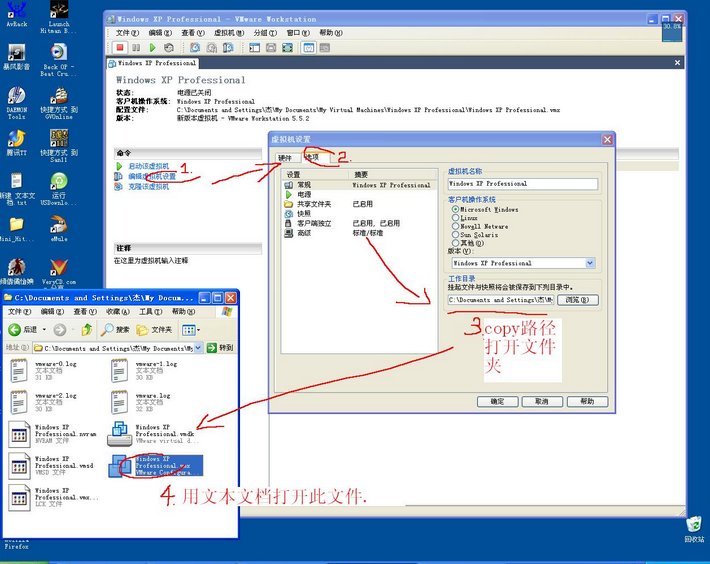Click the virtual machine name input field
Screen dimensions: 710x564
[522, 184]
